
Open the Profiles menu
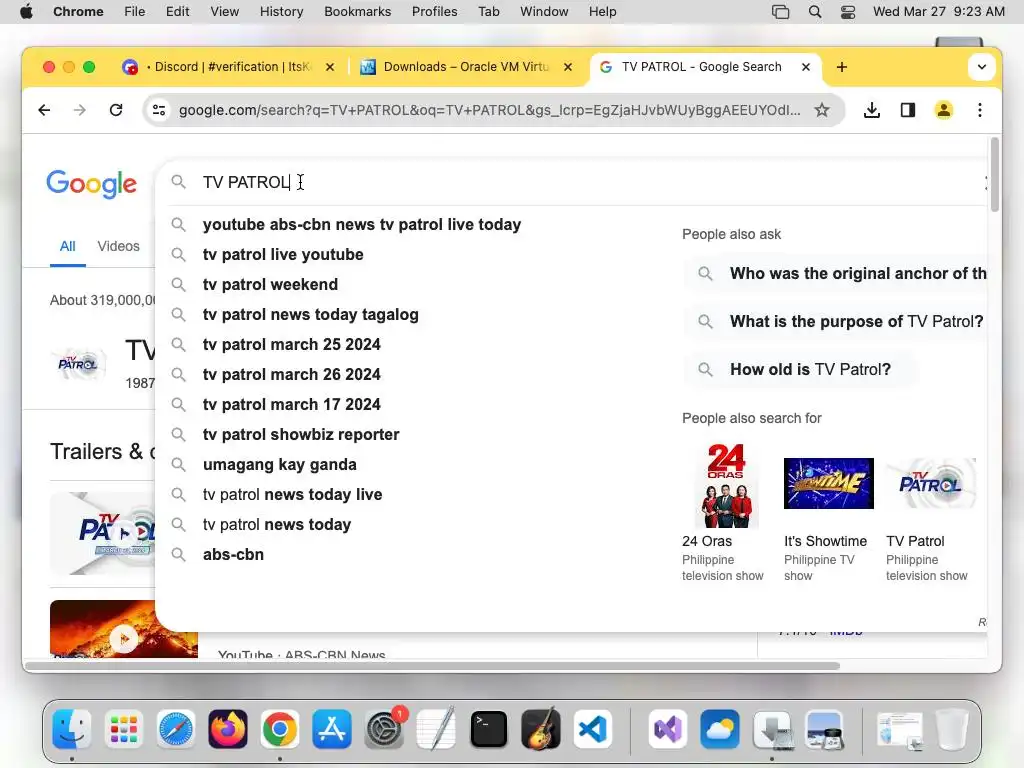[x=434, y=12]
